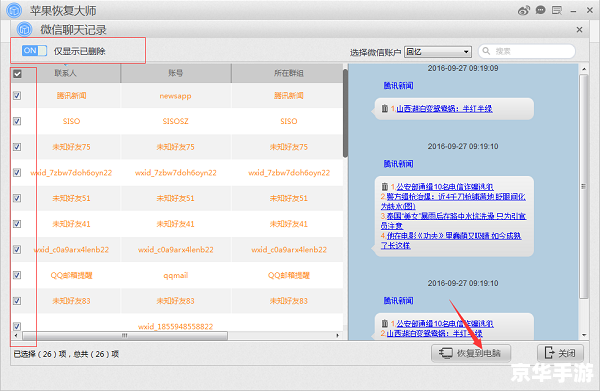This screenshot has width=600, height=391.
Task: Open the Weibo icon in title bar
Action: [x=523, y=10]
